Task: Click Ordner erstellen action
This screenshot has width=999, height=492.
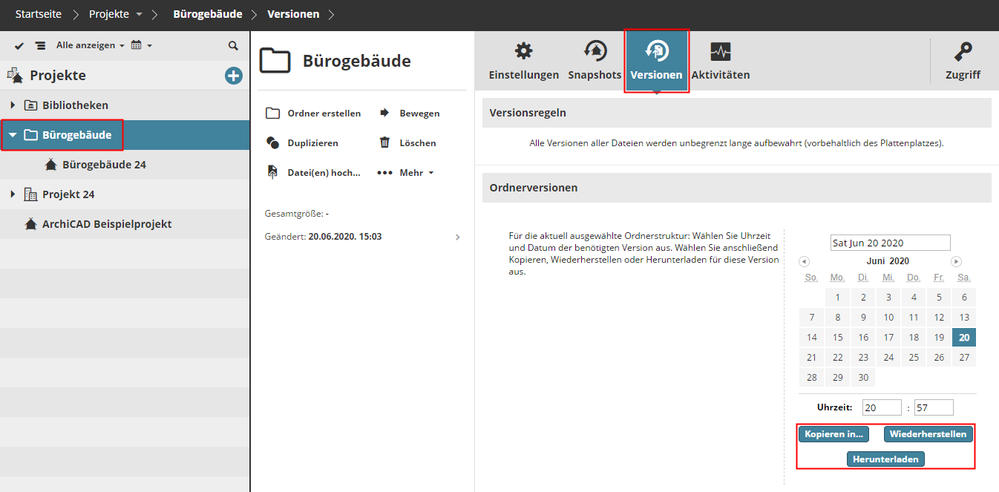Action: 313,113
